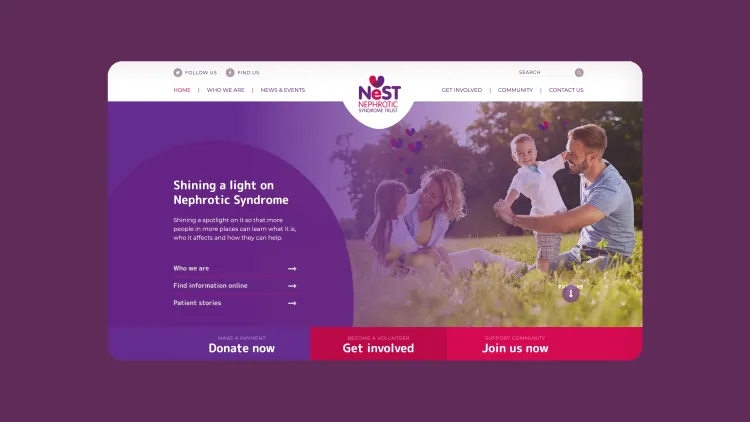This screenshot has height=422, width=750.
Task: Go to News & Events page
Action: (283, 90)
